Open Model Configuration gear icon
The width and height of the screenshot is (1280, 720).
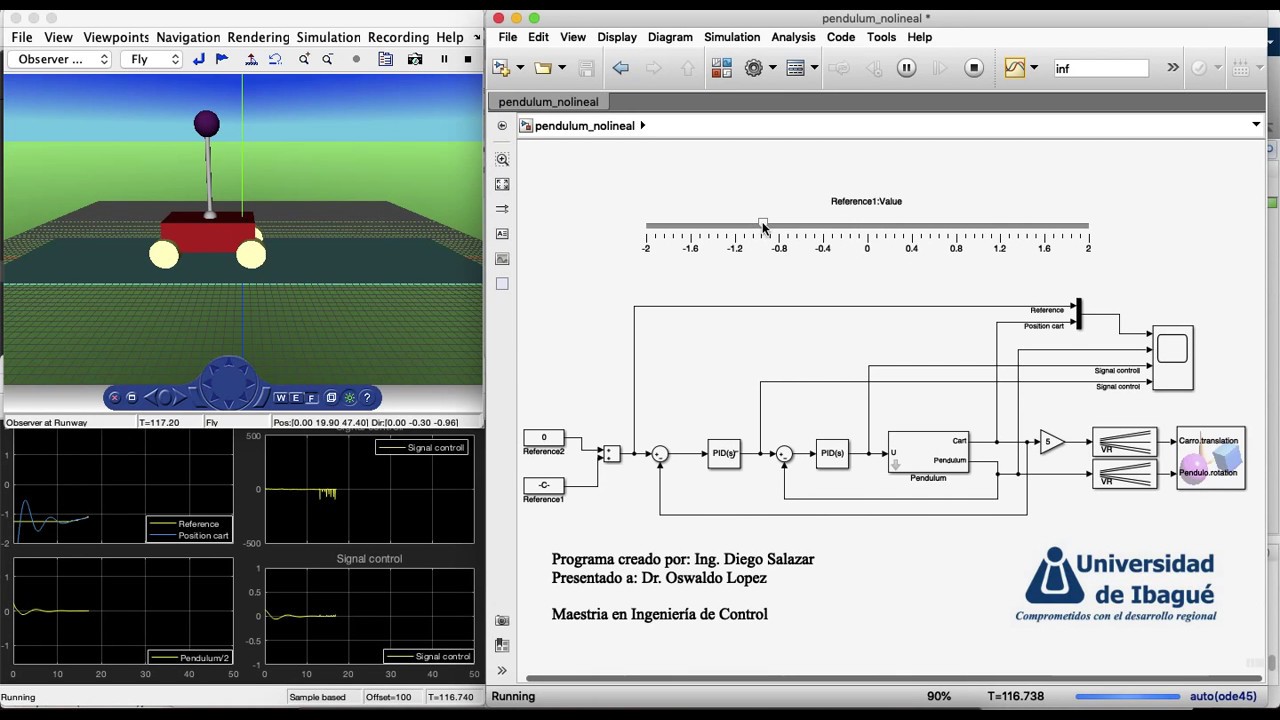(754, 68)
